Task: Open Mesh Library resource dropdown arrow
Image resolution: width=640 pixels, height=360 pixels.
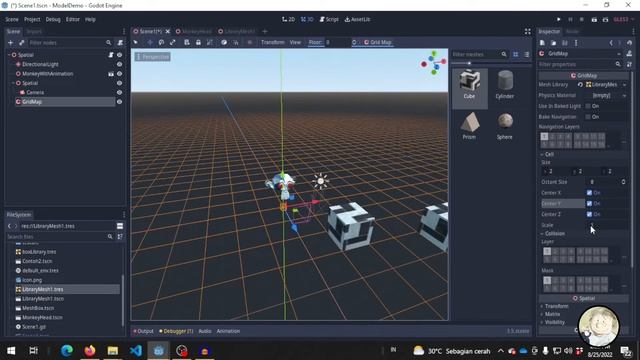Action: pos(624,84)
